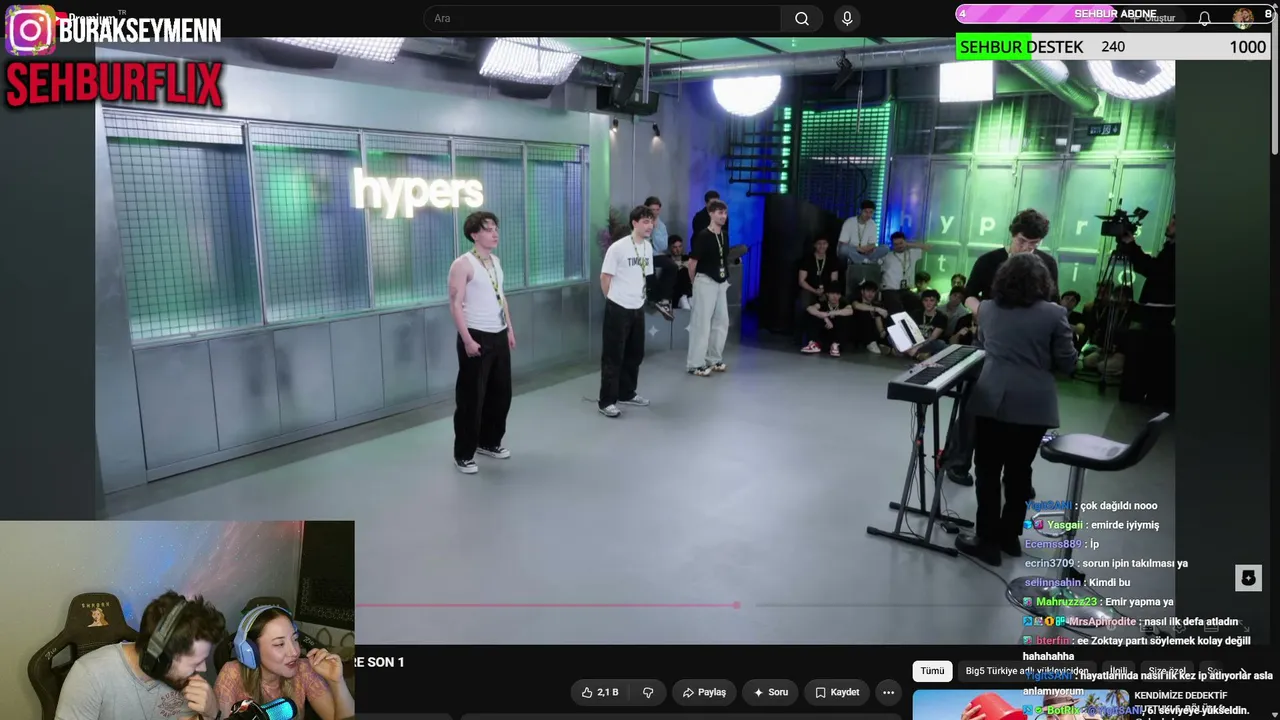This screenshot has width=1280, height=720.
Task: Select the İlgili filter chip
Action: tap(1118, 671)
